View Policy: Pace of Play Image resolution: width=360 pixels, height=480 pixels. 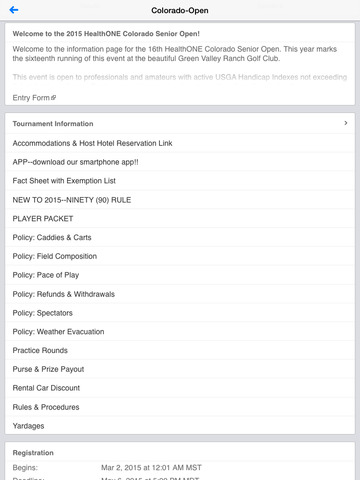[x=180, y=275]
